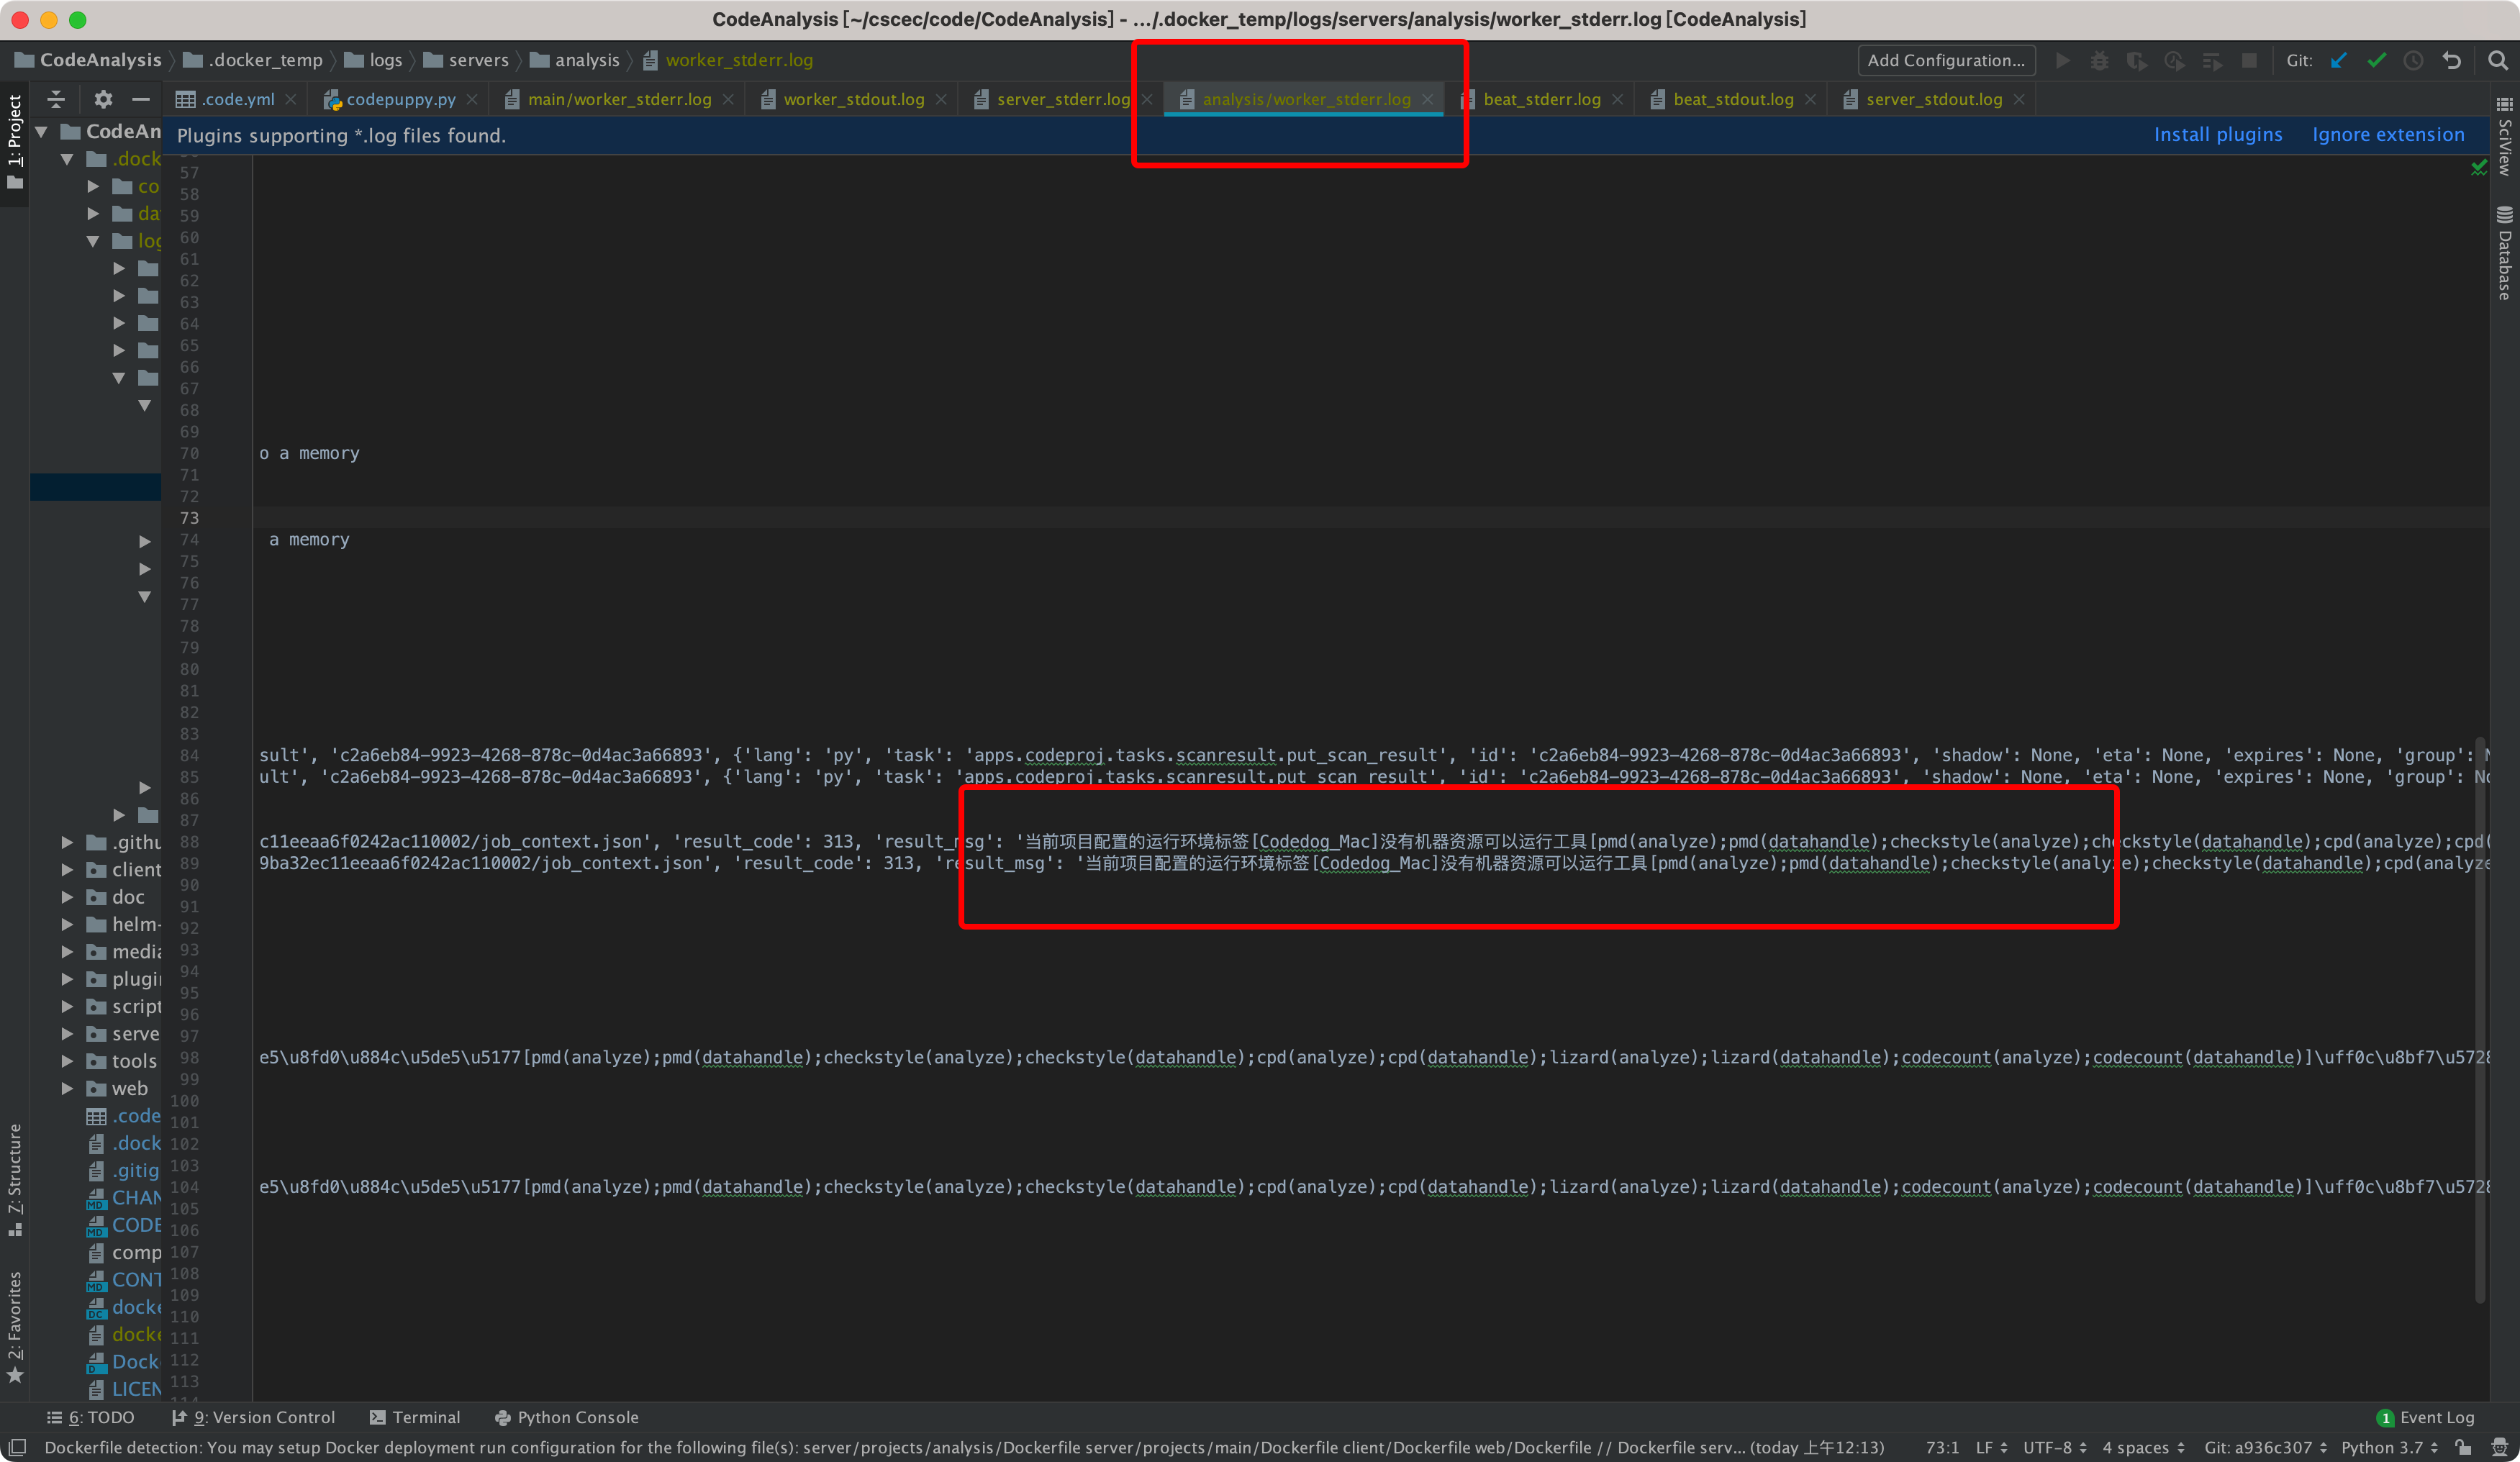Open the UTF-8 encoding selector

tap(2052, 1447)
